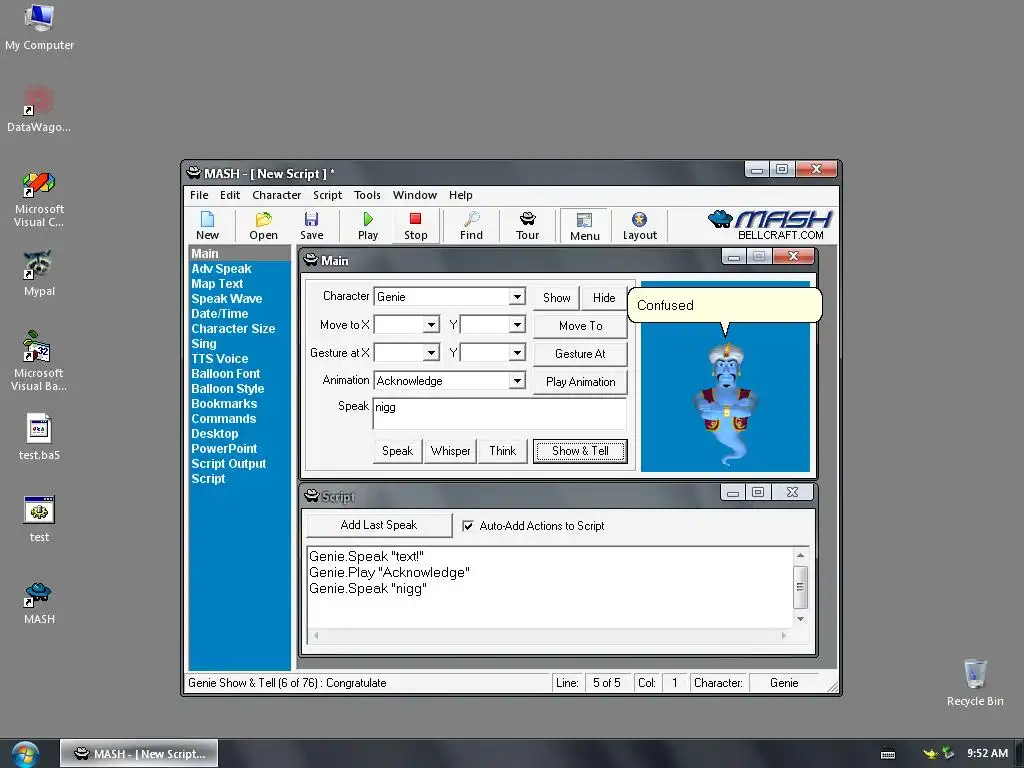Open the Edit menu
Viewport: 1024px width, 768px height.
pos(230,195)
